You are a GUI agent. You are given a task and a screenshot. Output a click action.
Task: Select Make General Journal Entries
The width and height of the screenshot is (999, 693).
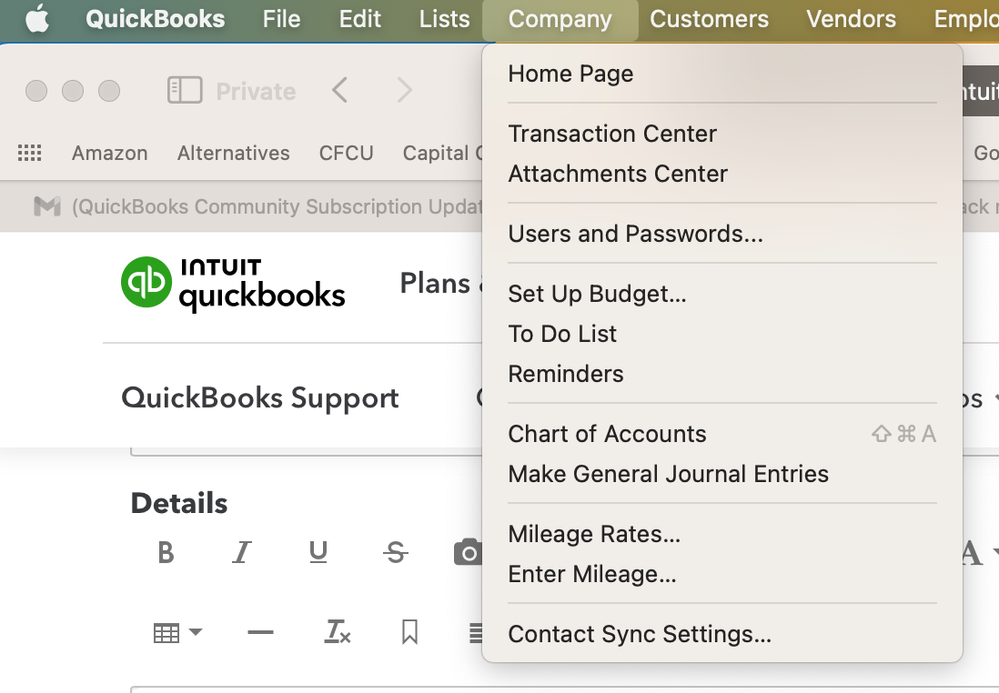tap(722, 474)
